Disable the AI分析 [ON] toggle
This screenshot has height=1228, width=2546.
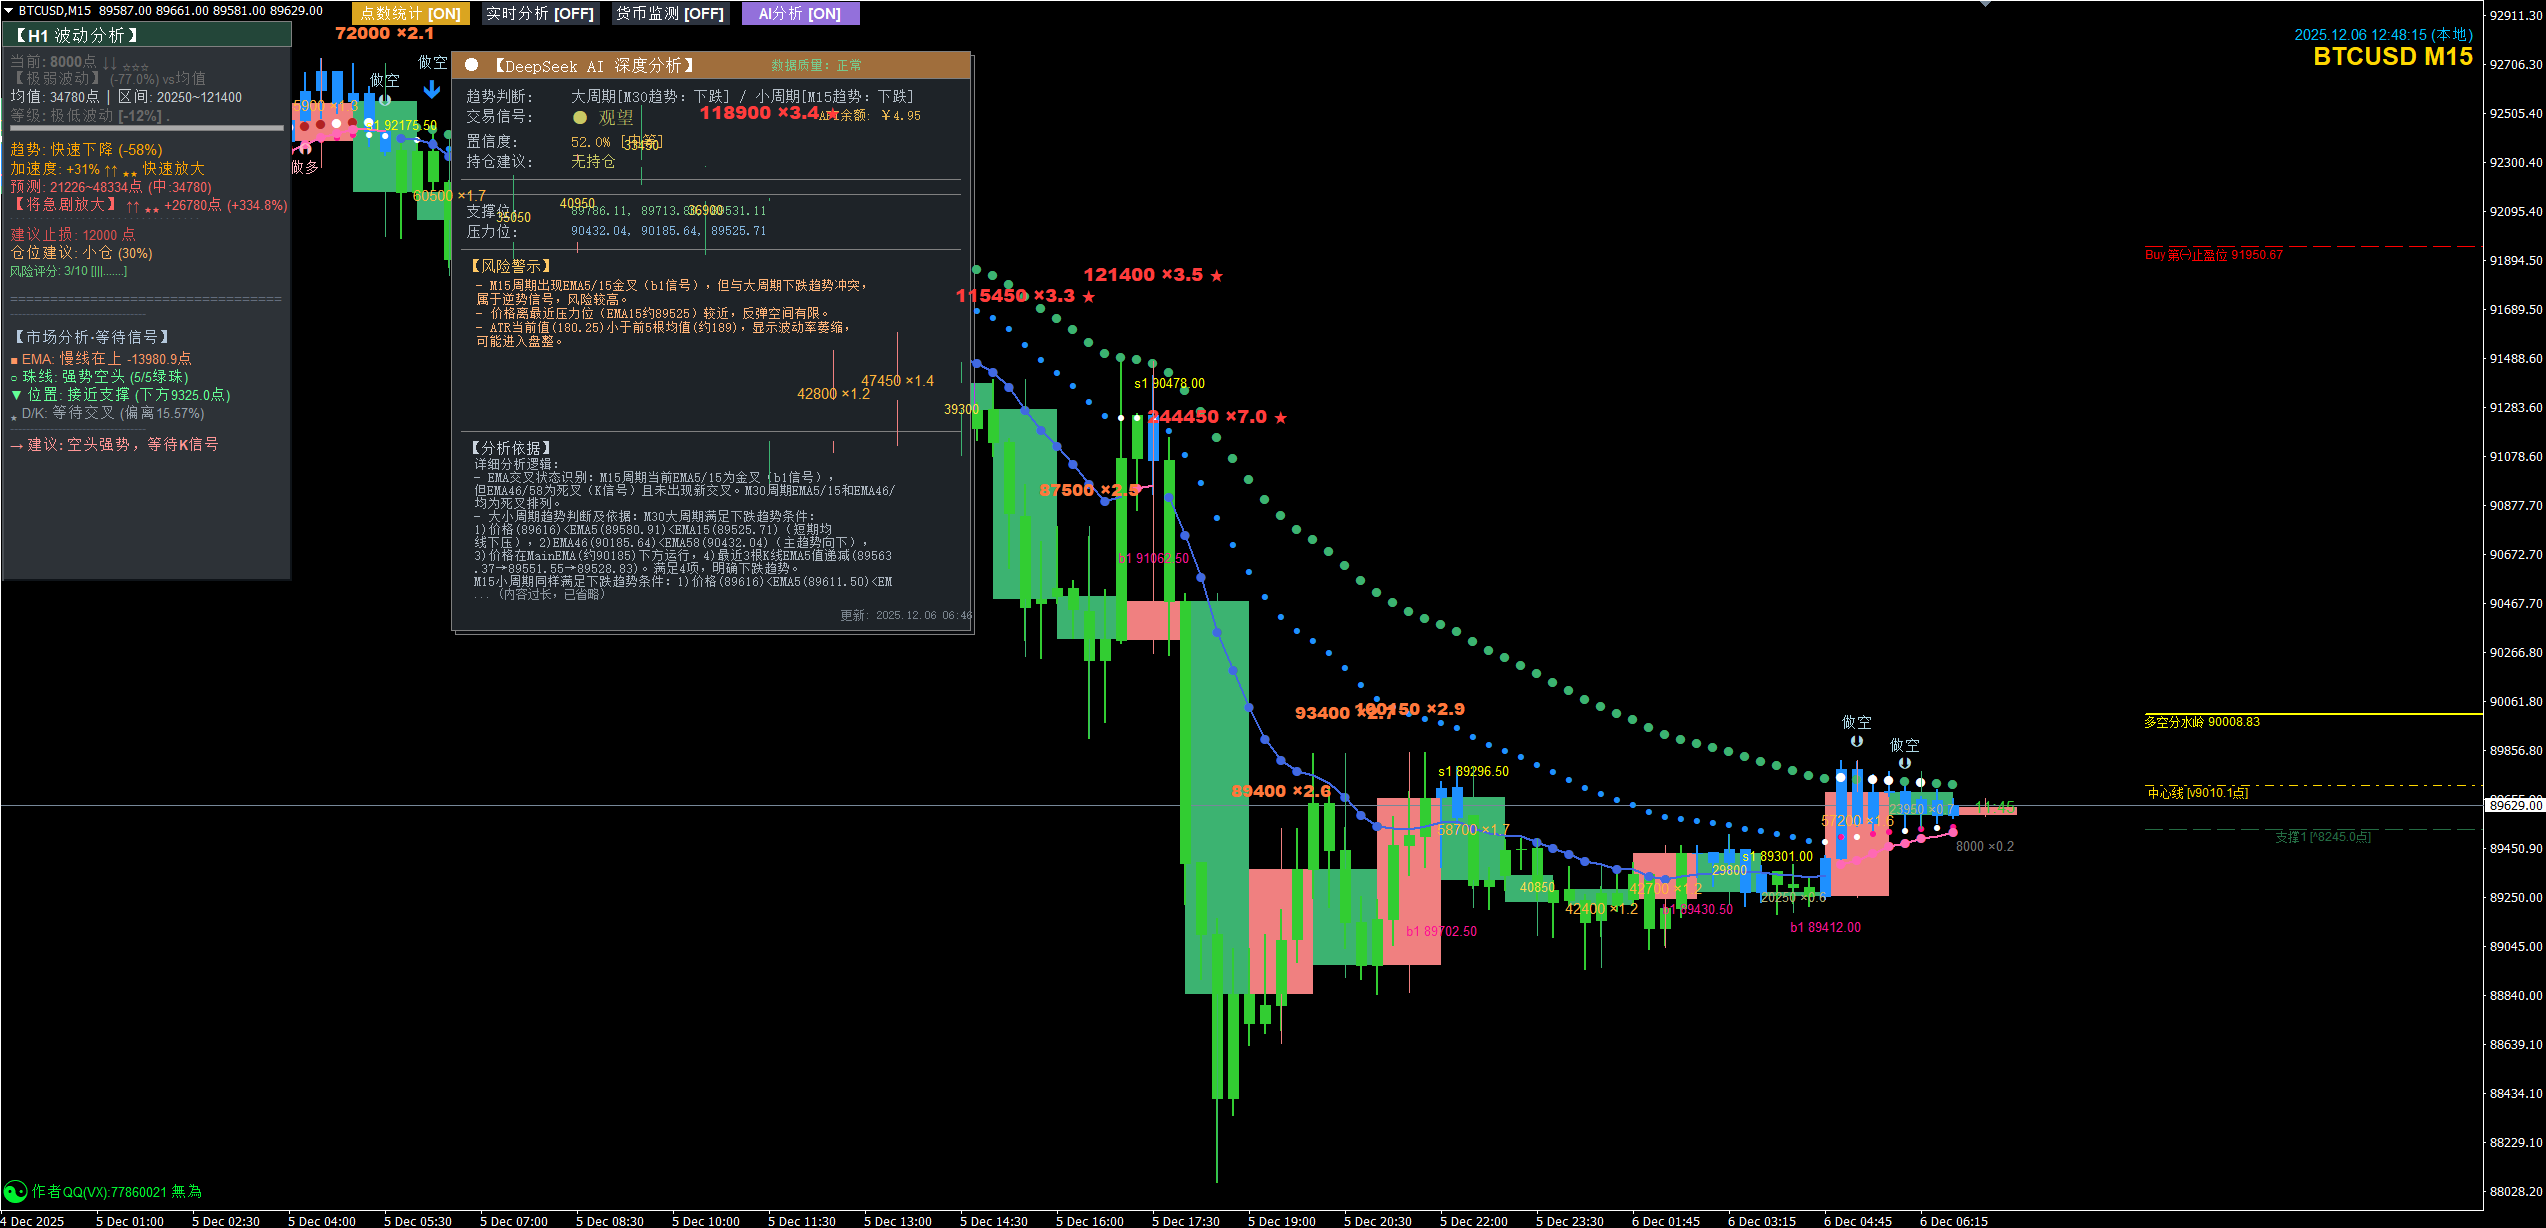(x=799, y=14)
